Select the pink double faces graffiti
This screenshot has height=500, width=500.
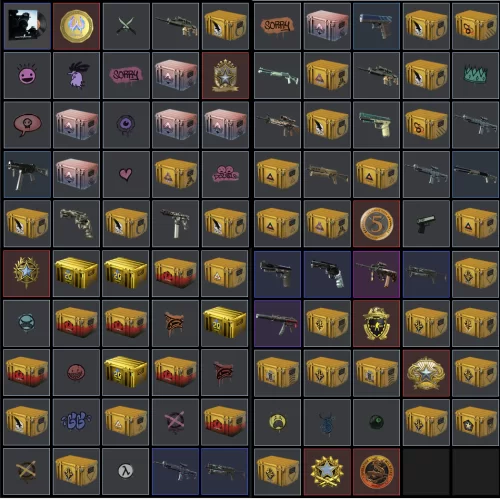[x=225, y=174]
